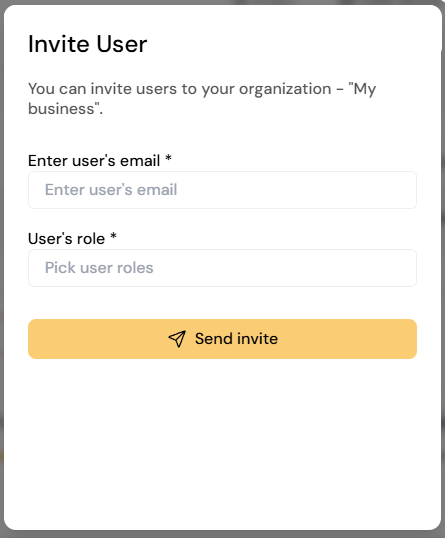Screen dimensions: 445x538
Task: Expand the user role selector's right end
Action: (x=401, y=268)
